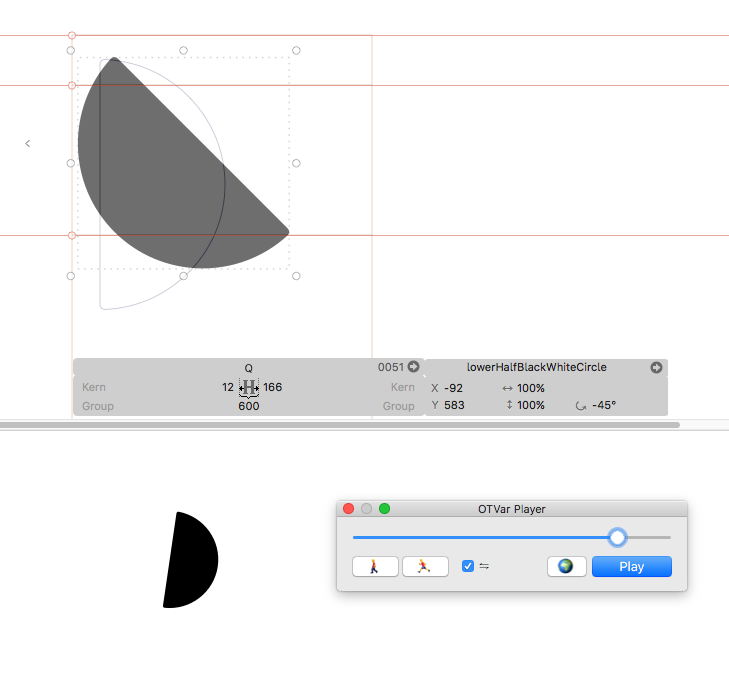Click the X position field showing -92
Viewport: 729px width, 682px height.
[x=453, y=388]
